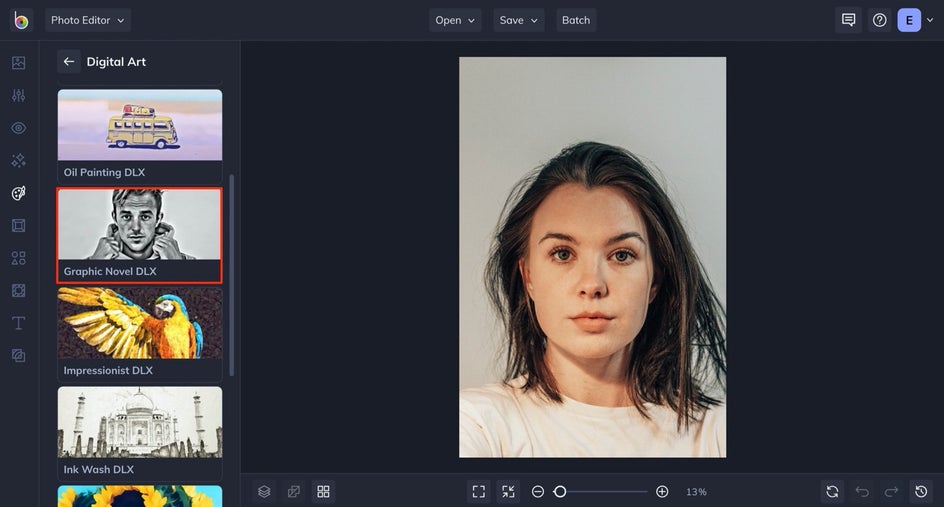Click the Batch button
This screenshot has width=944, height=507.
coord(576,20)
